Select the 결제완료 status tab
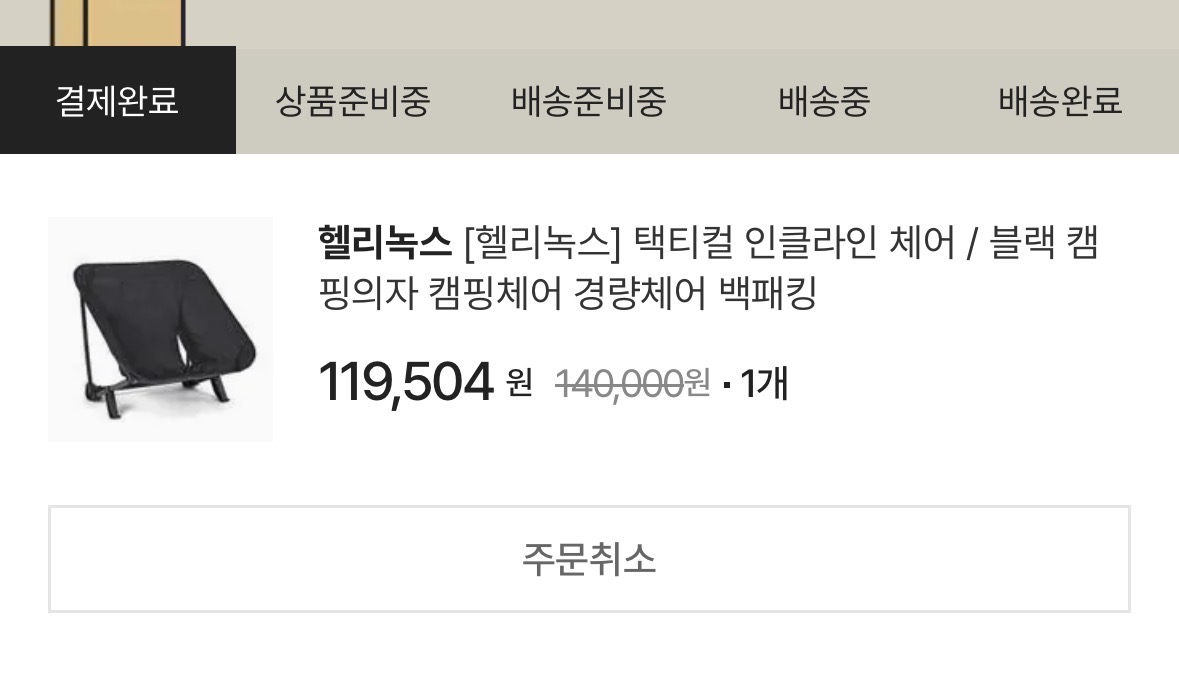This screenshot has height=678, width=1179. point(118,101)
